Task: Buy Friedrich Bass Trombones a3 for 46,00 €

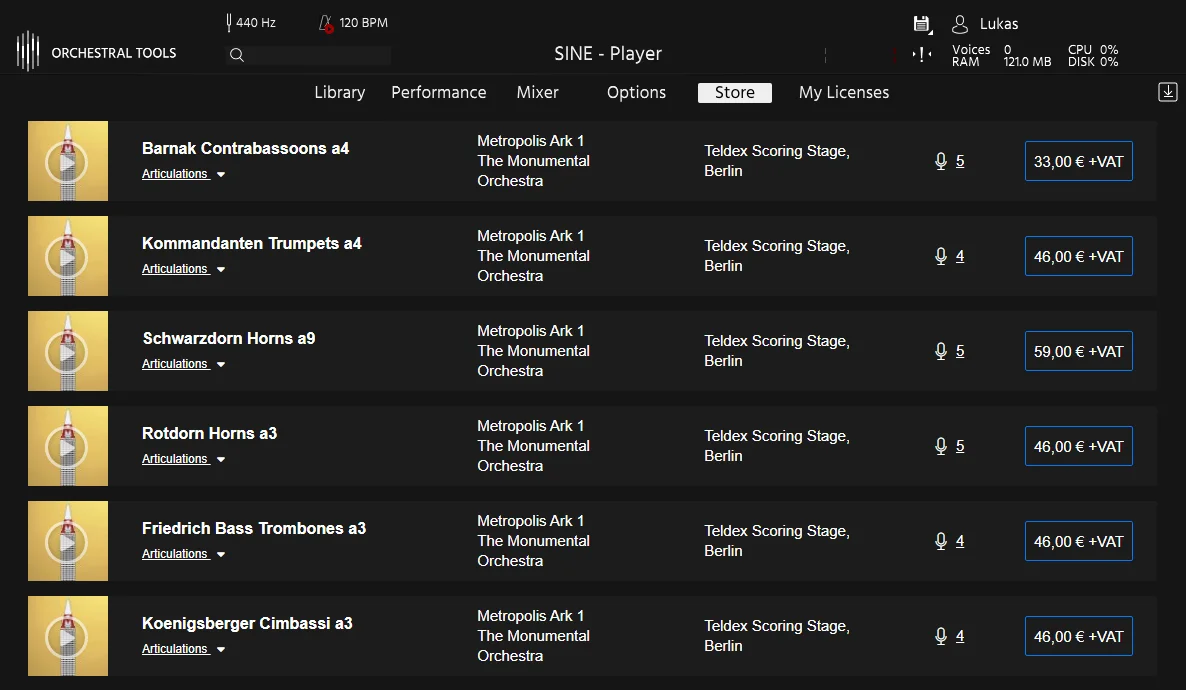Action: click(1079, 541)
